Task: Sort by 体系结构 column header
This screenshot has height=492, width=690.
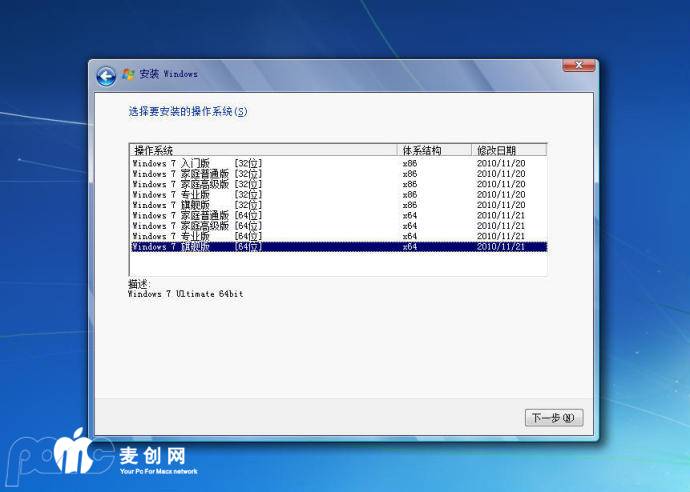Action: (434, 150)
